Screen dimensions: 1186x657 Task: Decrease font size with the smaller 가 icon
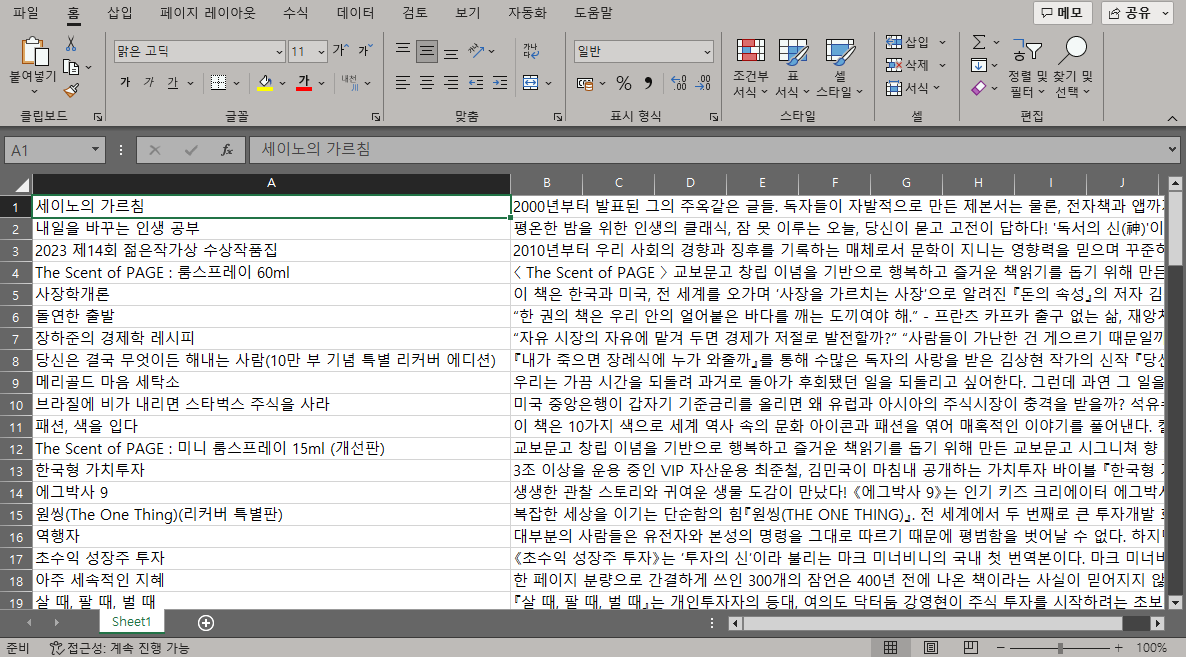(365, 51)
